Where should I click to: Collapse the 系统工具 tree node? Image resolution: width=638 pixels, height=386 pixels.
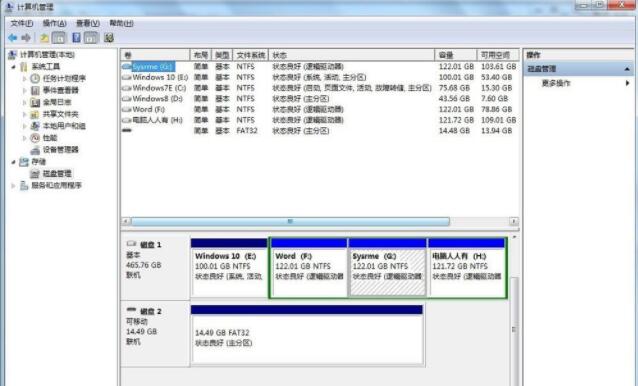click(x=13, y=67)
